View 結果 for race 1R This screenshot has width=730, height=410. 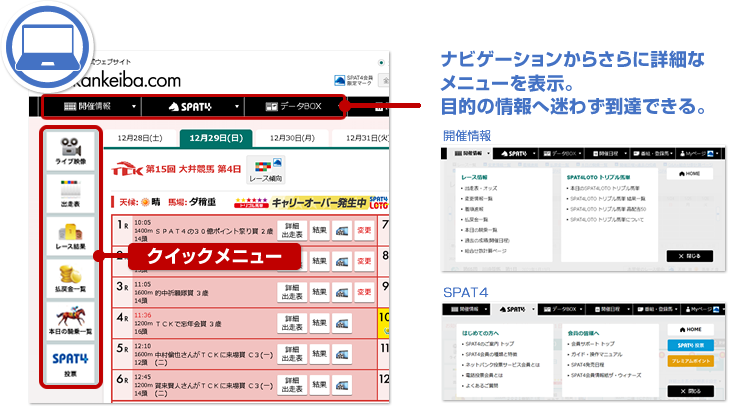pyautogui.click(x=319, y=230)
